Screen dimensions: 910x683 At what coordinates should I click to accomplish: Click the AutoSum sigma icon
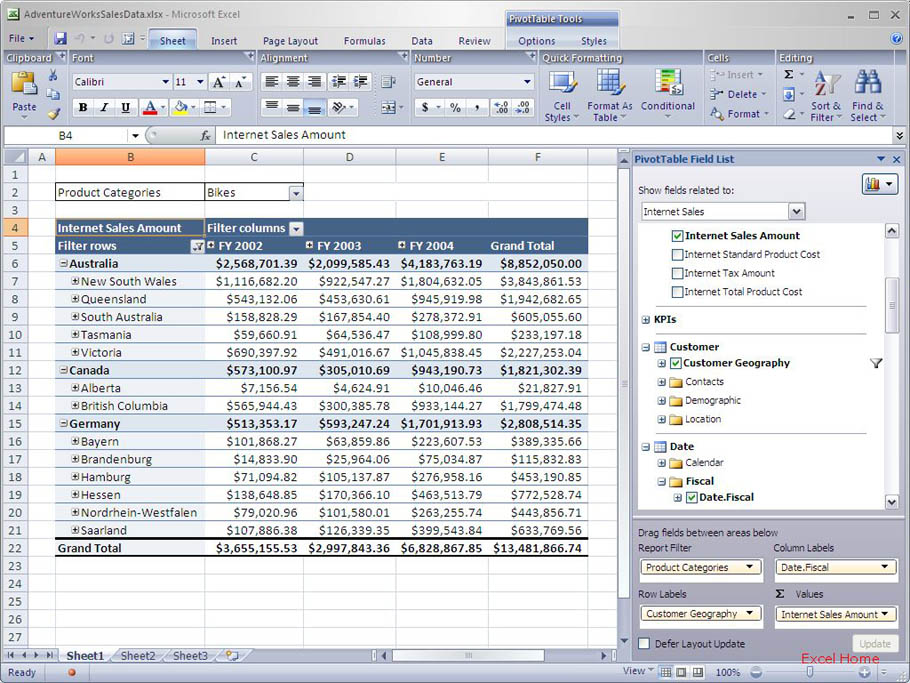789,74
